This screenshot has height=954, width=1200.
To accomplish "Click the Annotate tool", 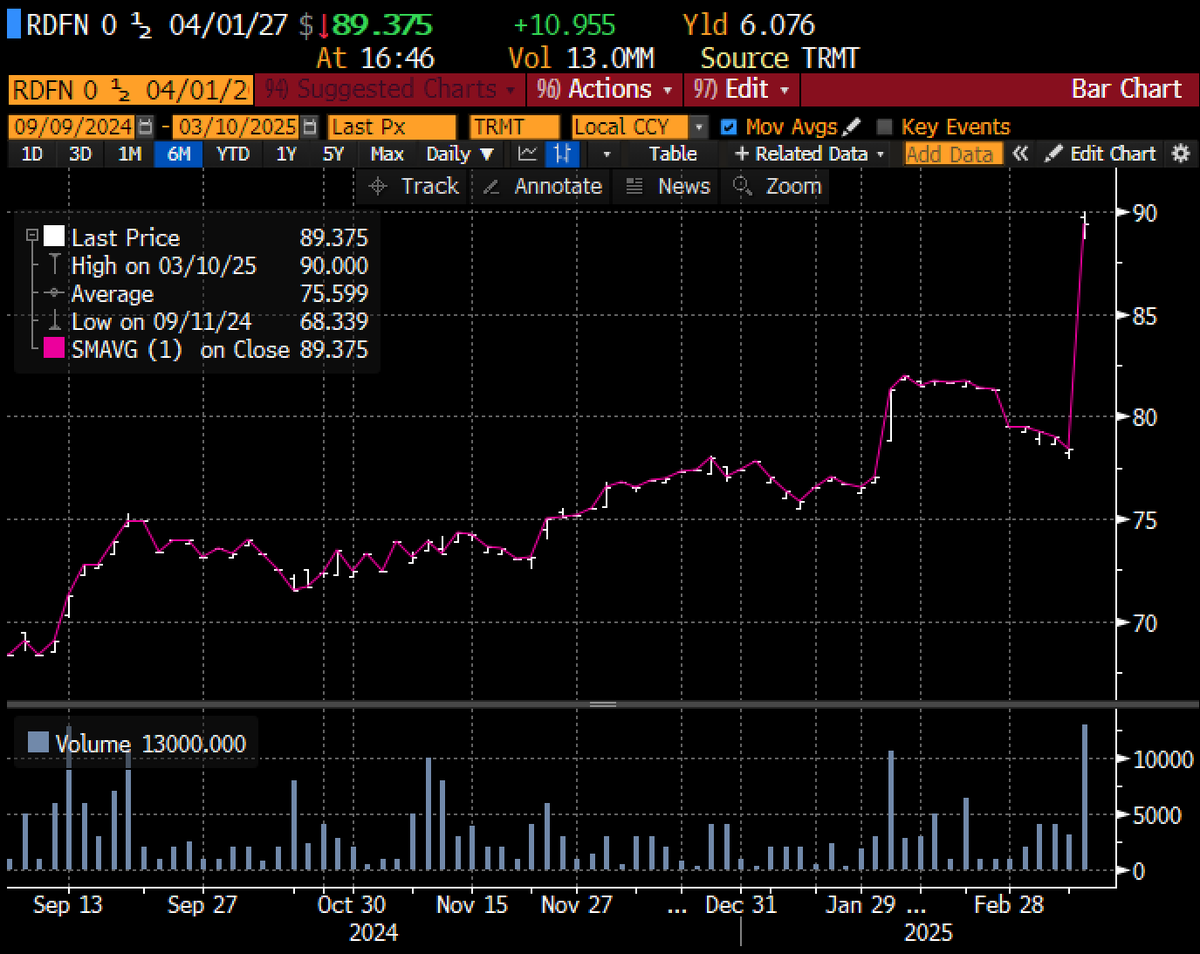I will point(542,186).
